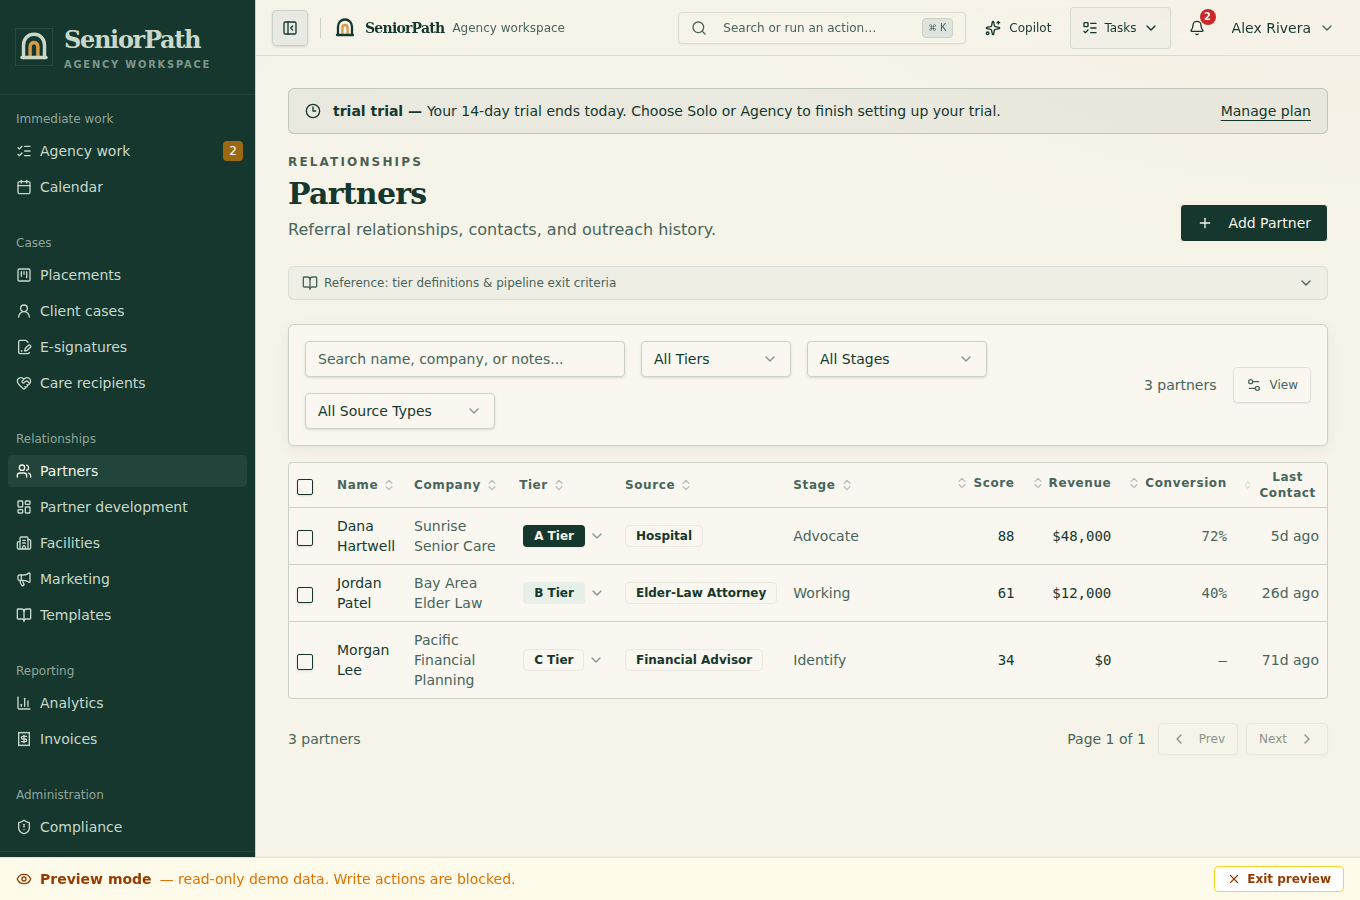The image size is (1360, 900).
Task: Open the All Tiers filter dropdown
Action: 716,359
